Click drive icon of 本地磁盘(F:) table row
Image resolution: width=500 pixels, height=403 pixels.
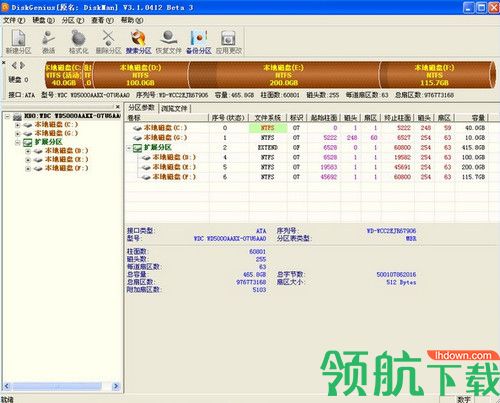(x=146, y=177)
